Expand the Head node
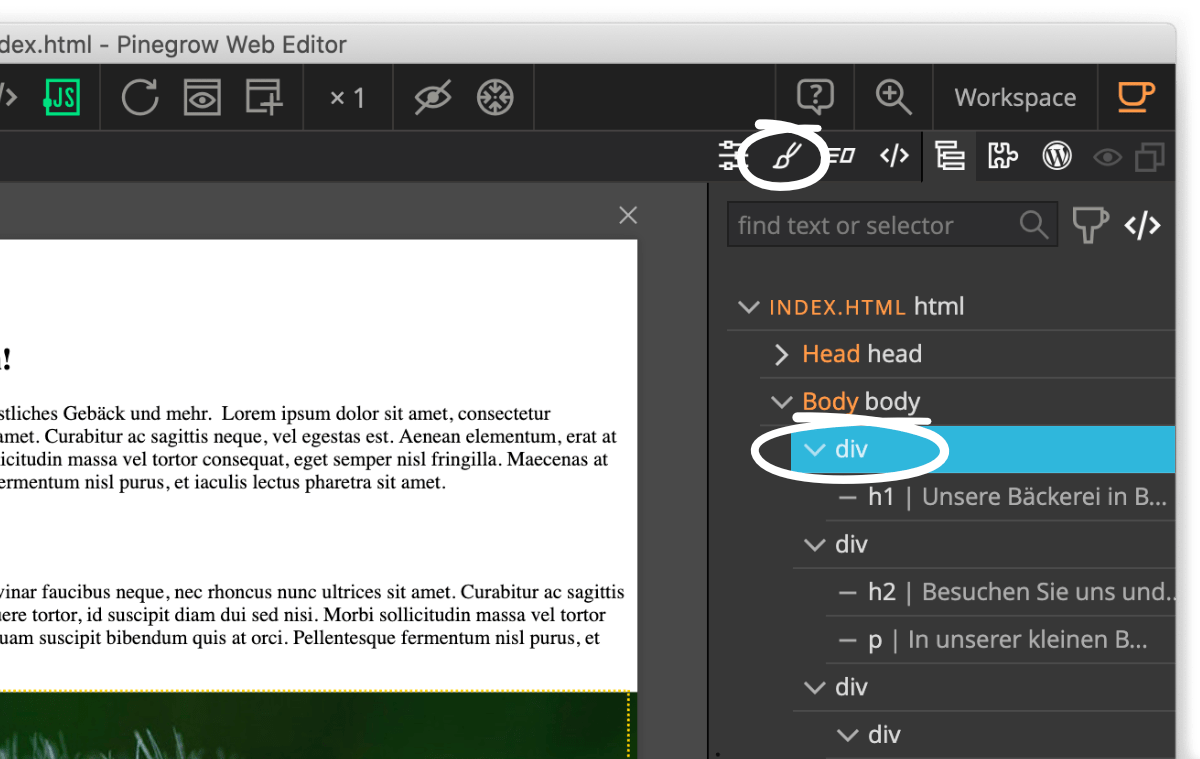 point(782,354)
